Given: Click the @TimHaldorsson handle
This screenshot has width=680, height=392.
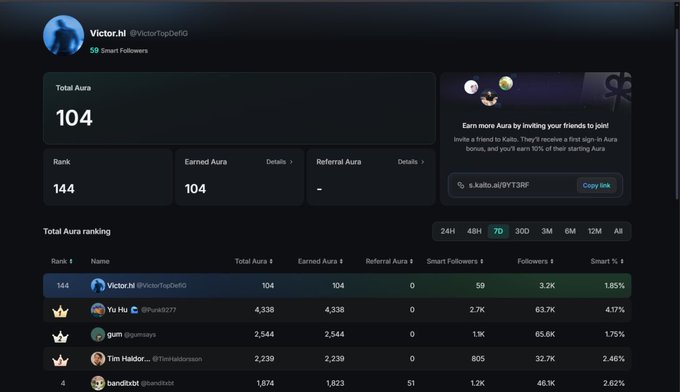Looking at the screenshot, I should (177, 359).
